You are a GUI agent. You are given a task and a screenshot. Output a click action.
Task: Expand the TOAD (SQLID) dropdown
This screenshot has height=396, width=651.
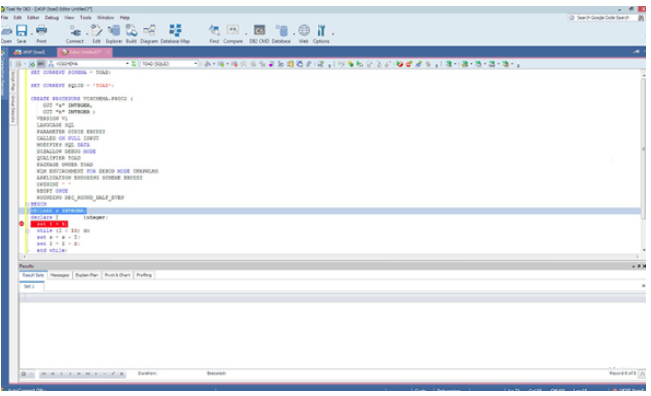(x=195, y=64)
